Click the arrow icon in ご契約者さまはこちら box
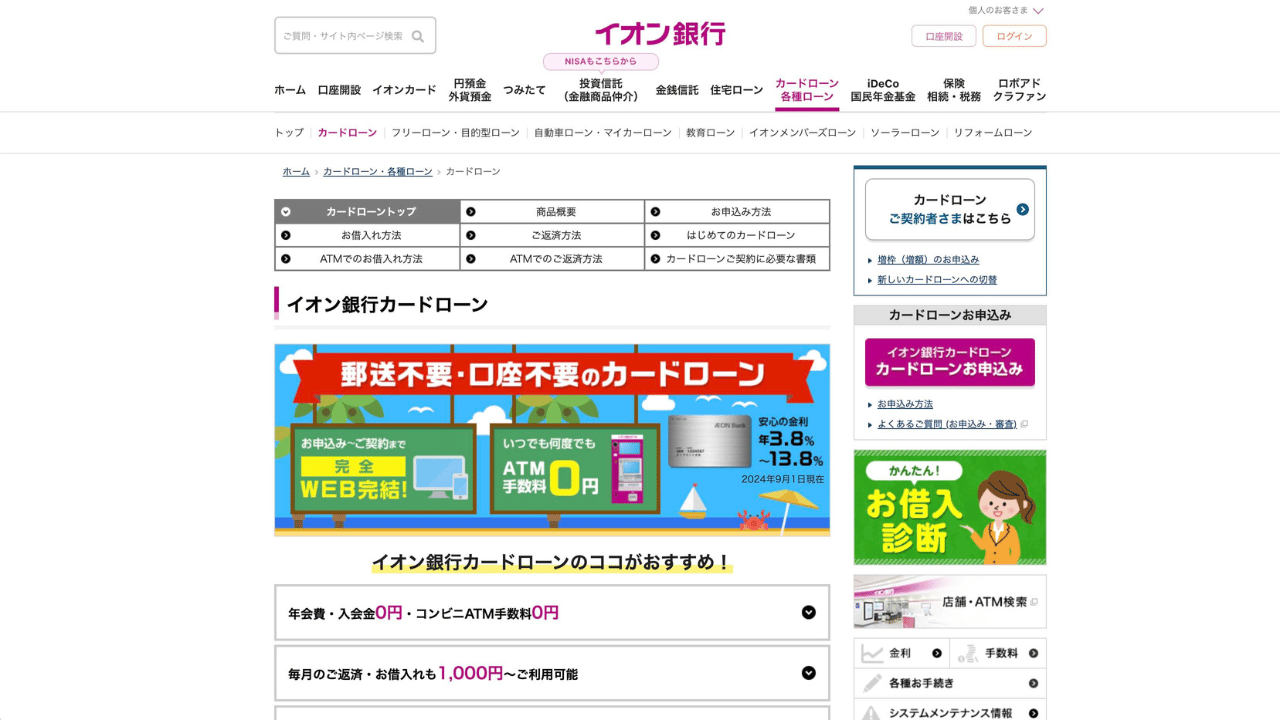This screenshot has height=720, width=1280. point(1022,209)
